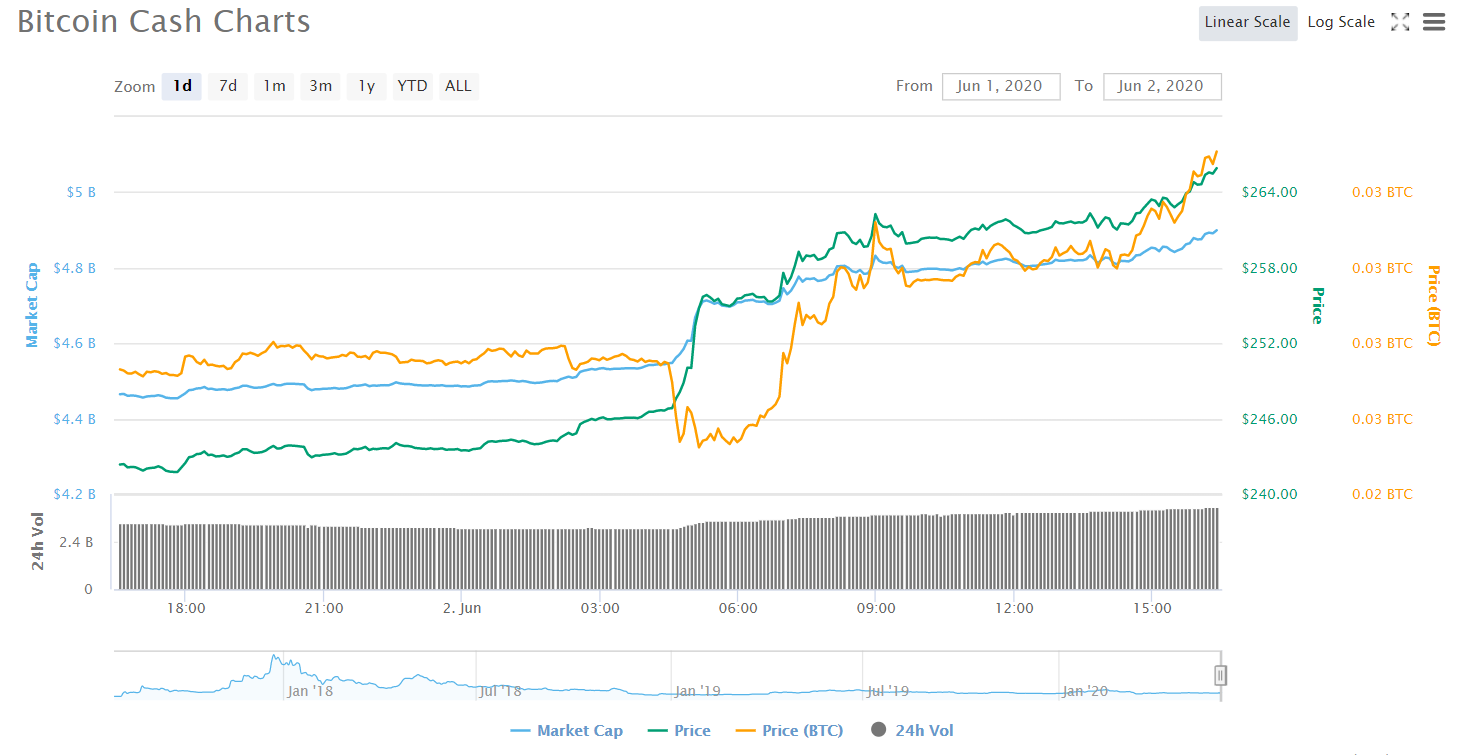The width and height of the screenshot is (1475, 755).
Task: Select the 1y zoom range
Action: (x=366, y=86)
